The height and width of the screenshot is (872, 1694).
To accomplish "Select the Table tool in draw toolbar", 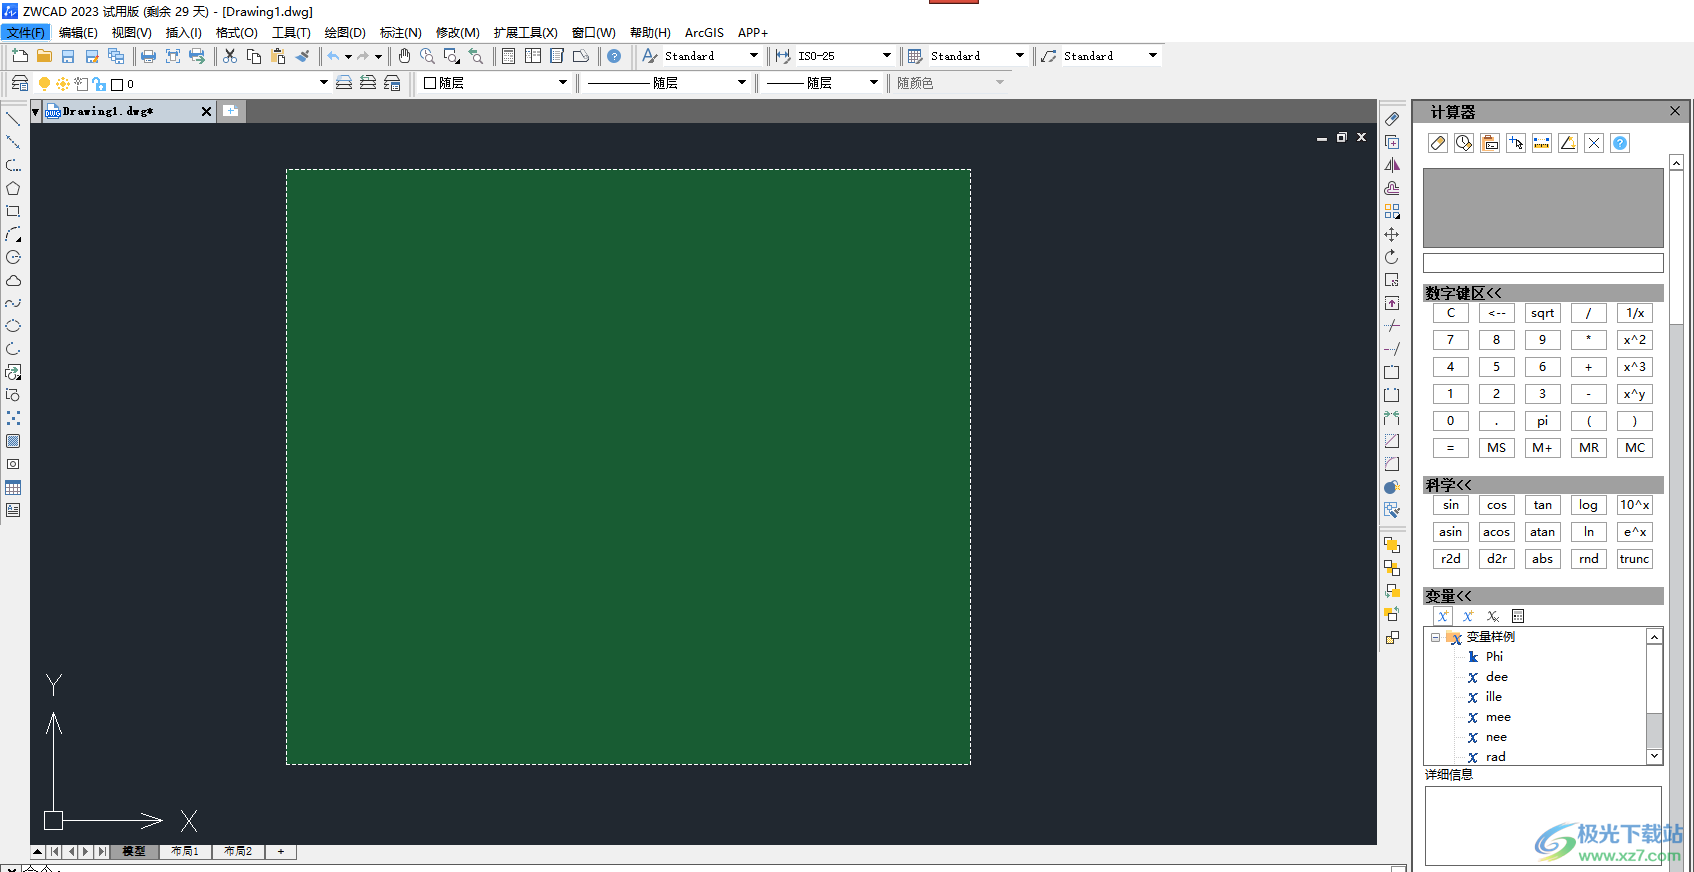I will pos(13,488).
